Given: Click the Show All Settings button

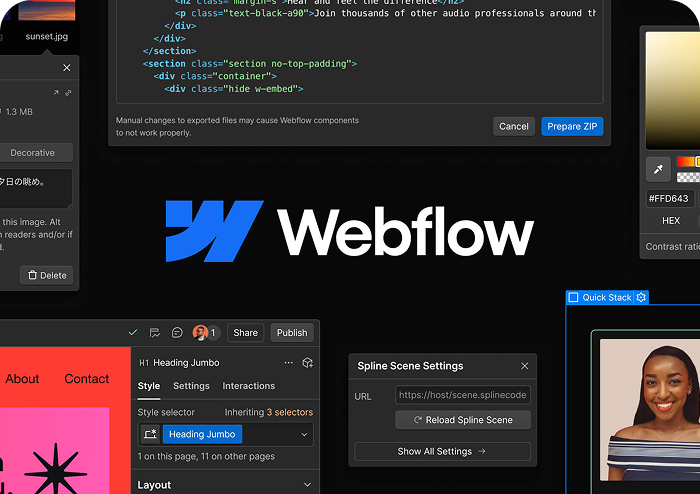Looking at the screenshot, I should click(x=442, y=451).
